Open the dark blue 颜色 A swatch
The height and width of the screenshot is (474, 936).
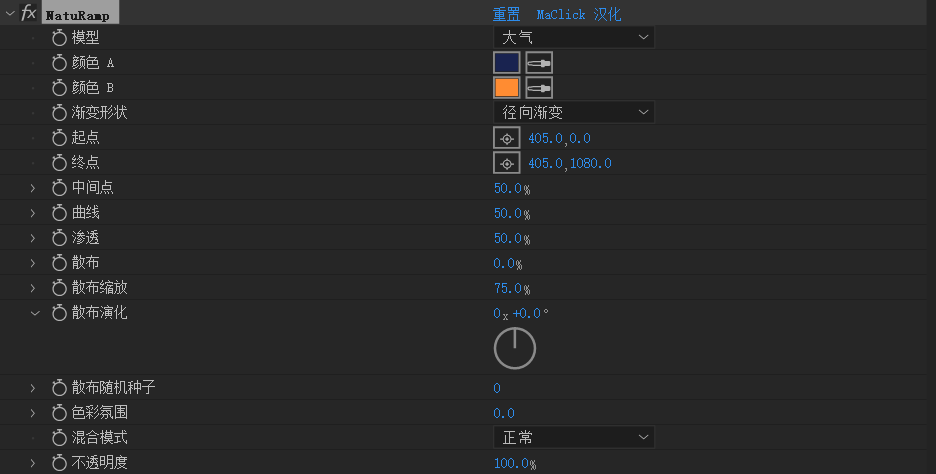(x=506, y=63)
